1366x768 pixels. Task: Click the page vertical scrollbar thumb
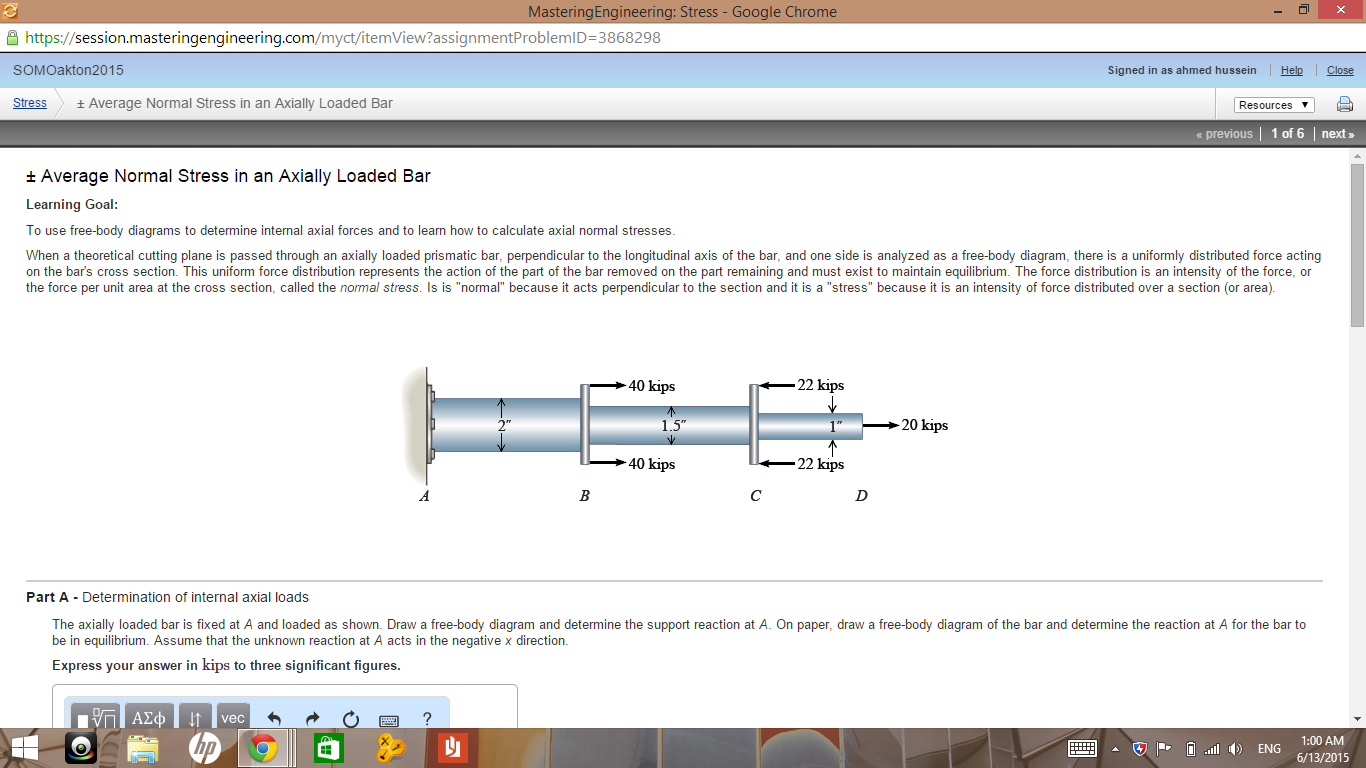pyautogui.click(x=1357, y=245)
